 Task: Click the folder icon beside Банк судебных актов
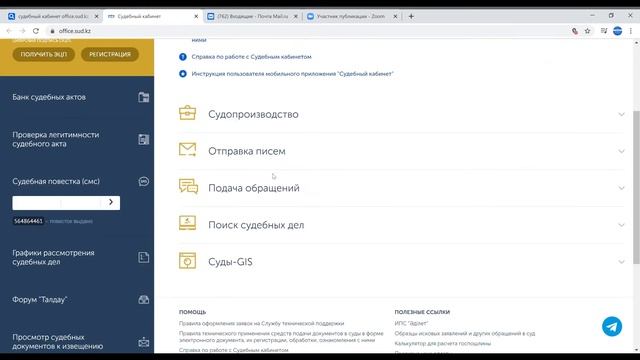pos(144,97)
